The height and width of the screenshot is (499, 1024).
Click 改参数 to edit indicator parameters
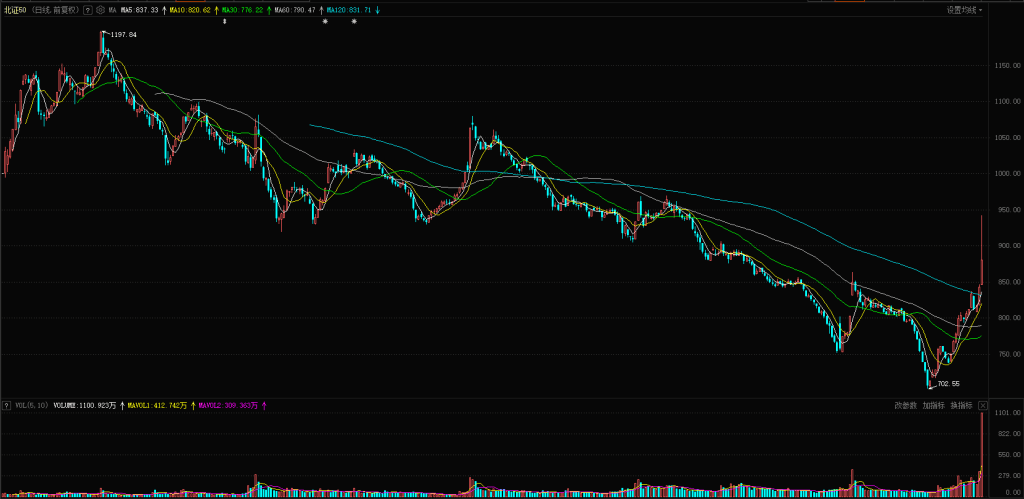(x=905, y=406)
